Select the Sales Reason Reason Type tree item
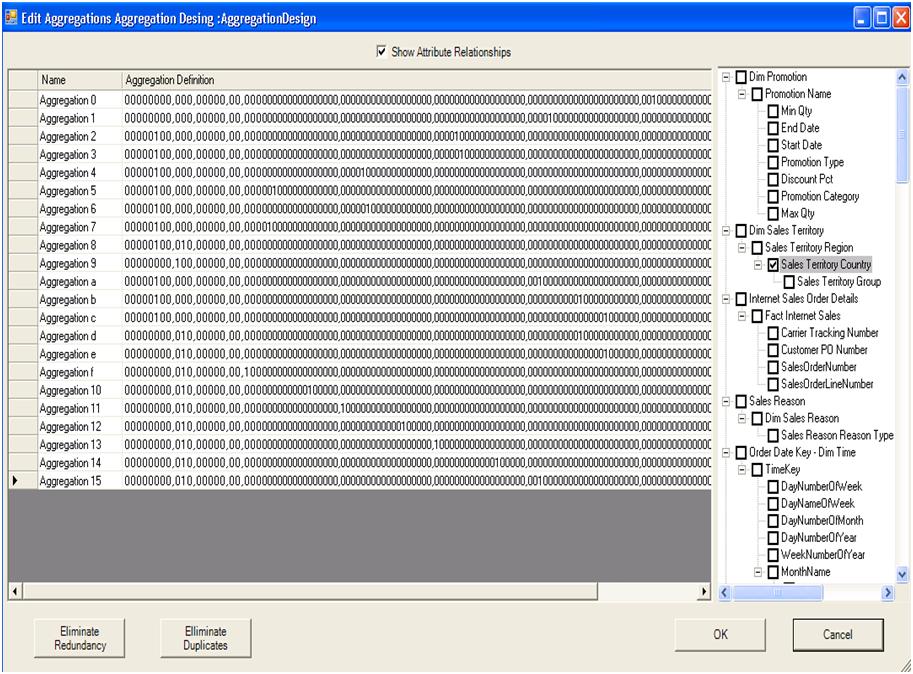This screenshot has height=674, width=913. (837, 436)
